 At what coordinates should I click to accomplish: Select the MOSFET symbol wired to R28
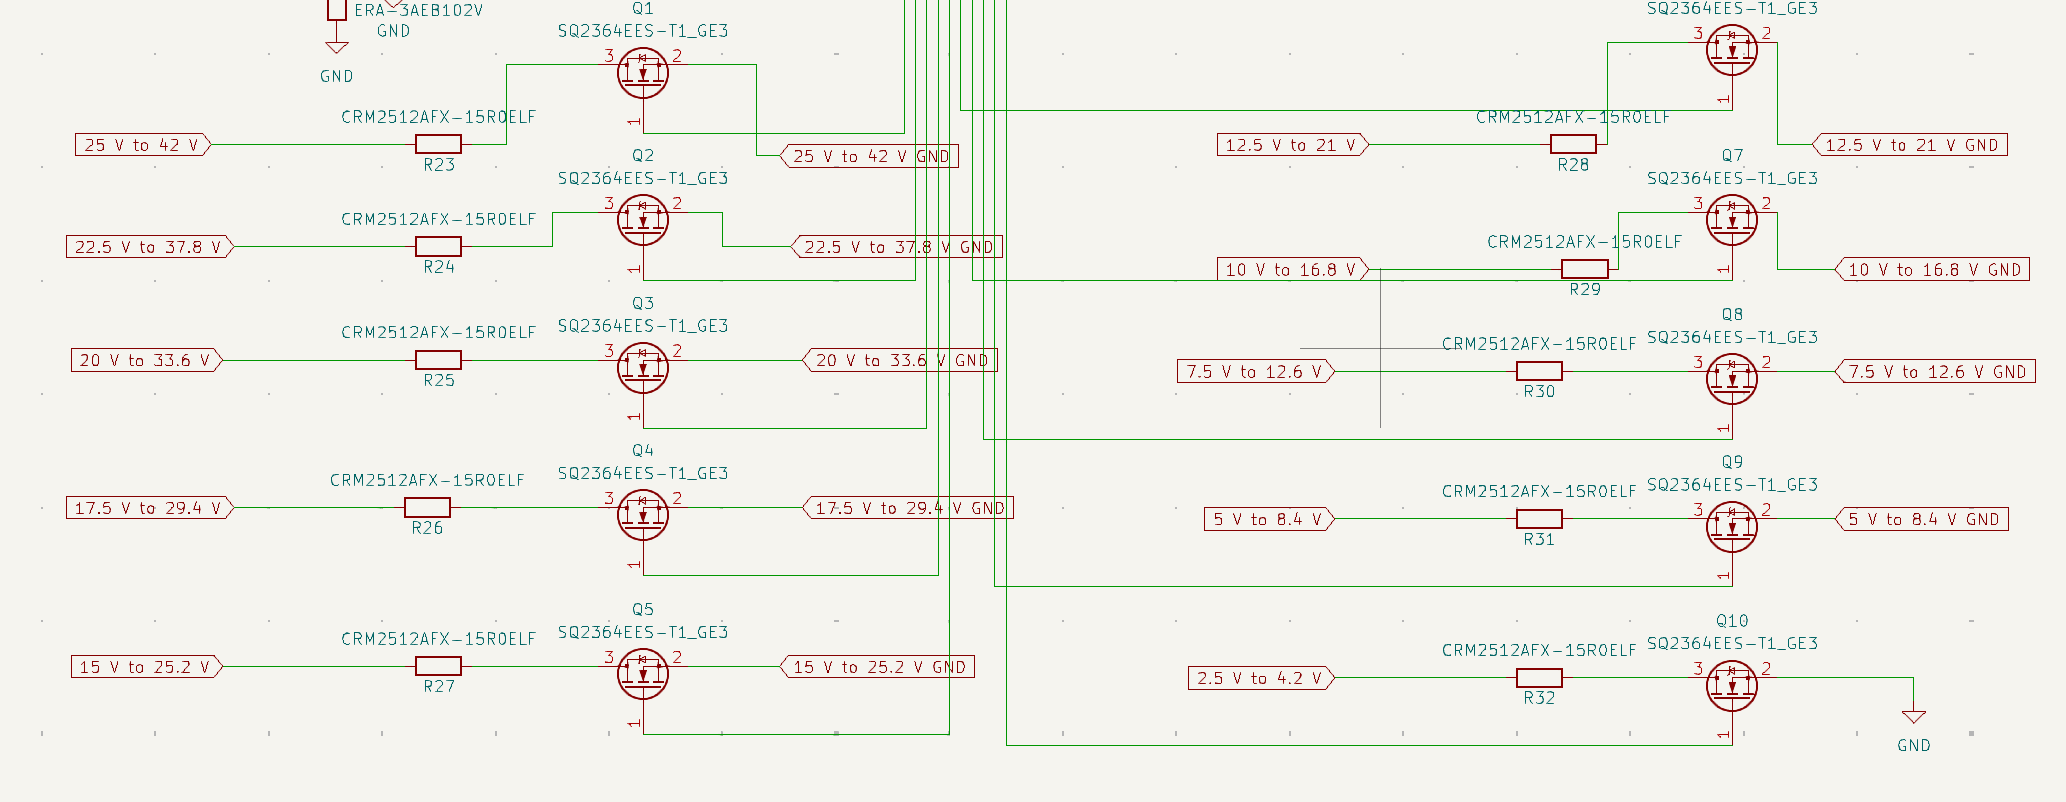coord(1731,50)
